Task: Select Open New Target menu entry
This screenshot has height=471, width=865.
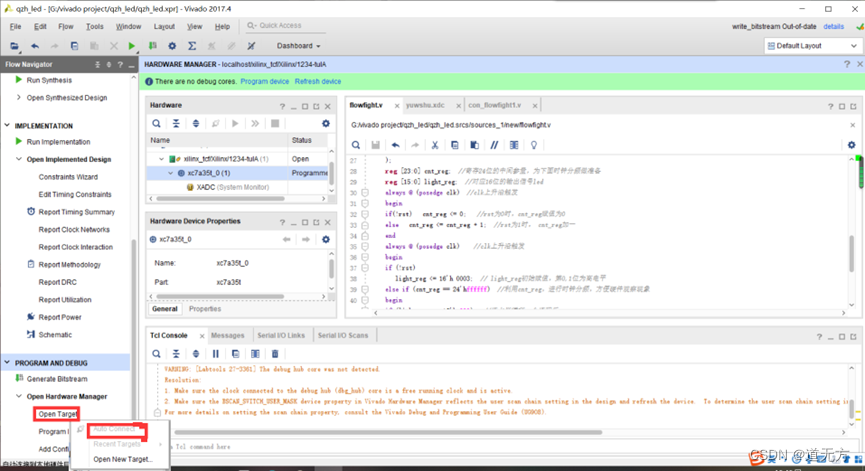Action: pos(123,459)
